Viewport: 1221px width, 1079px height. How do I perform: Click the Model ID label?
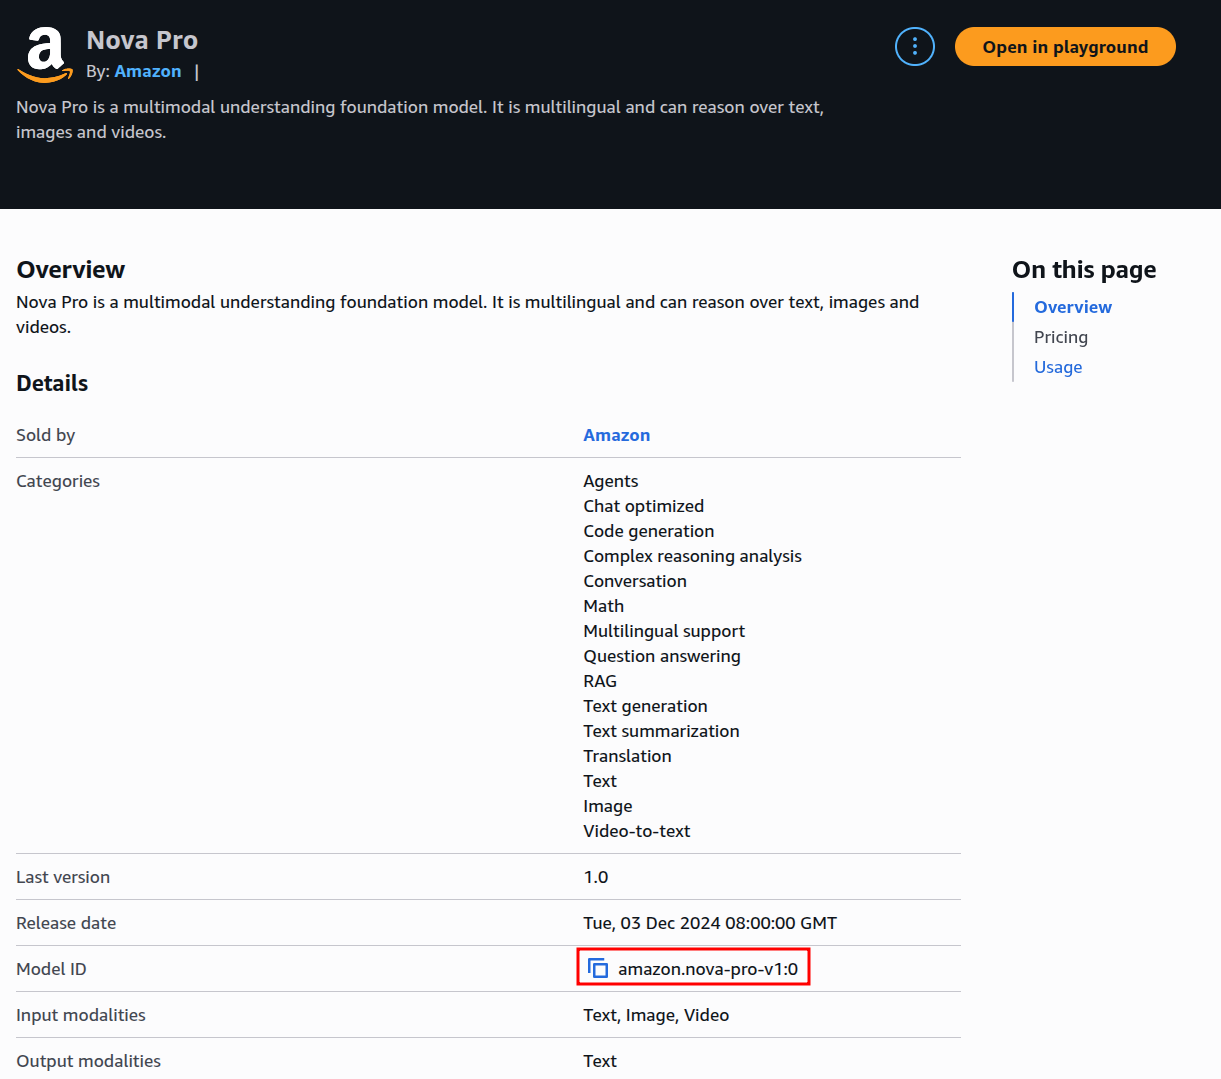[52, 969]
